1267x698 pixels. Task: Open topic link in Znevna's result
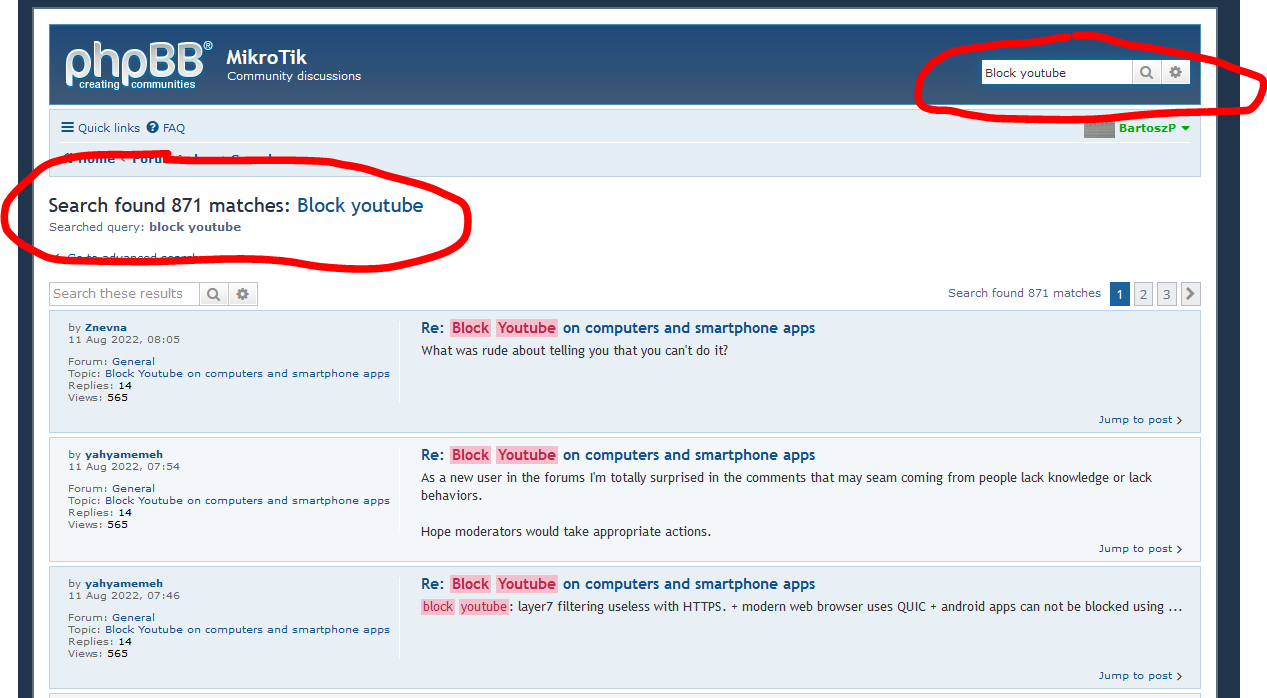point(247,373)
